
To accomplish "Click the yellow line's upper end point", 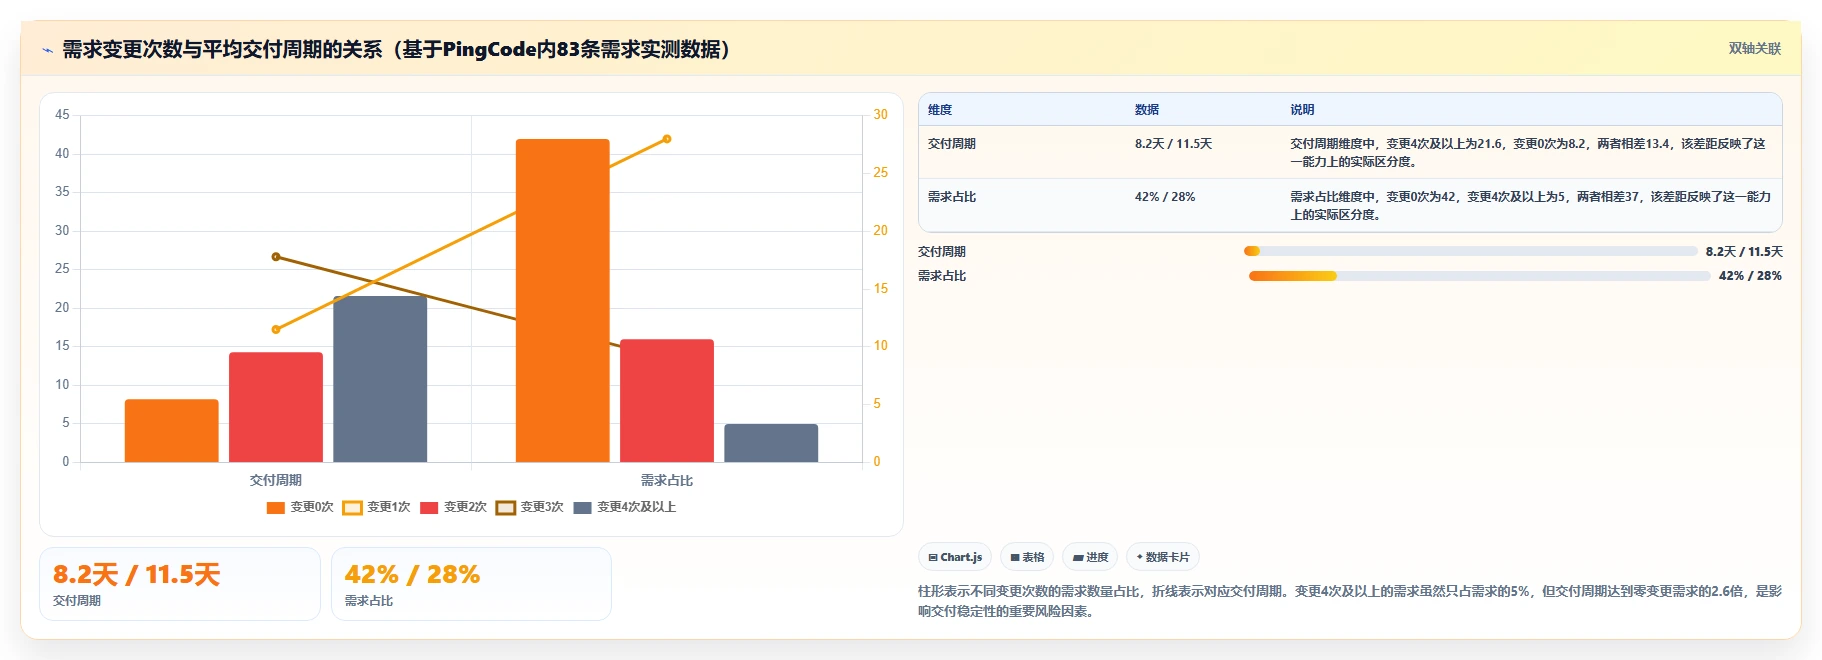I will pos(667,139).
